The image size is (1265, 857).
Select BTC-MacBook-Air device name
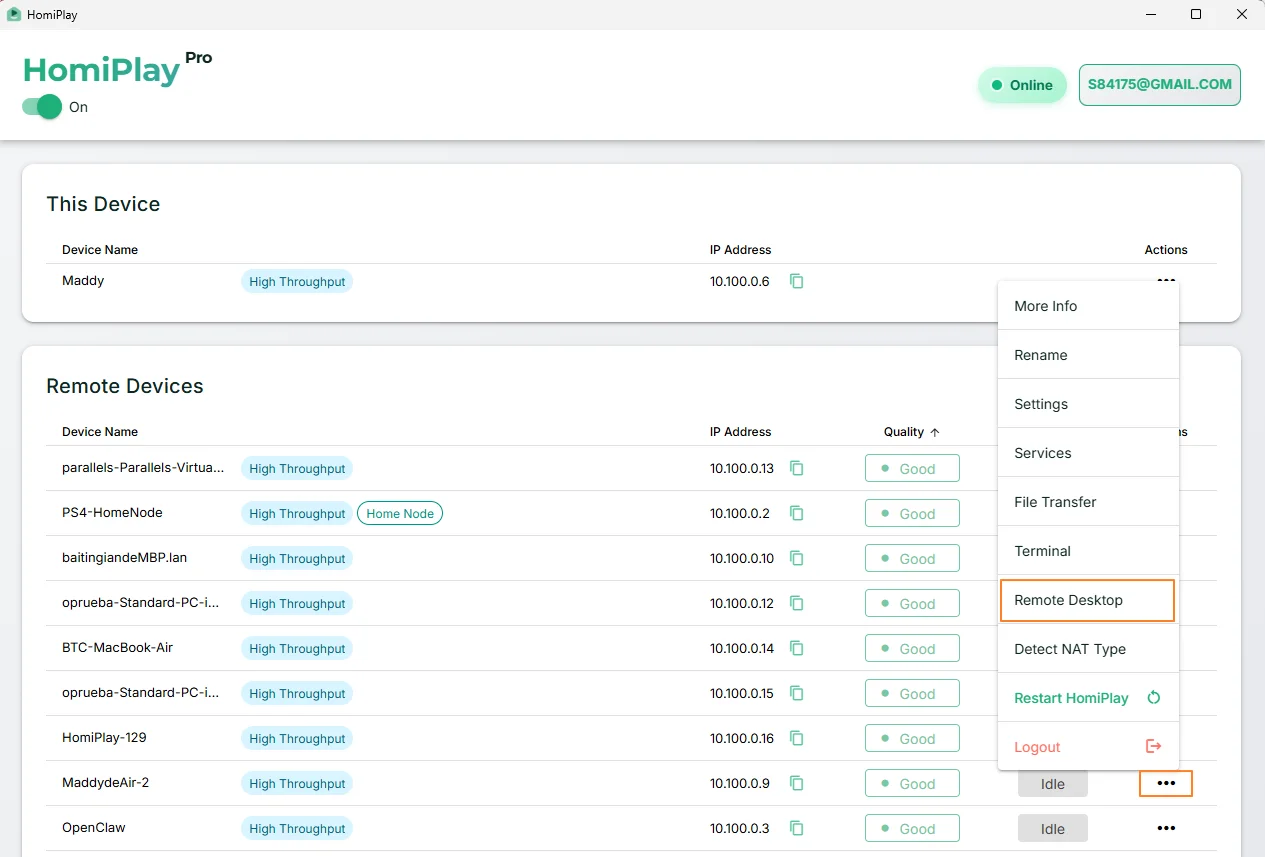pos(117,647)
